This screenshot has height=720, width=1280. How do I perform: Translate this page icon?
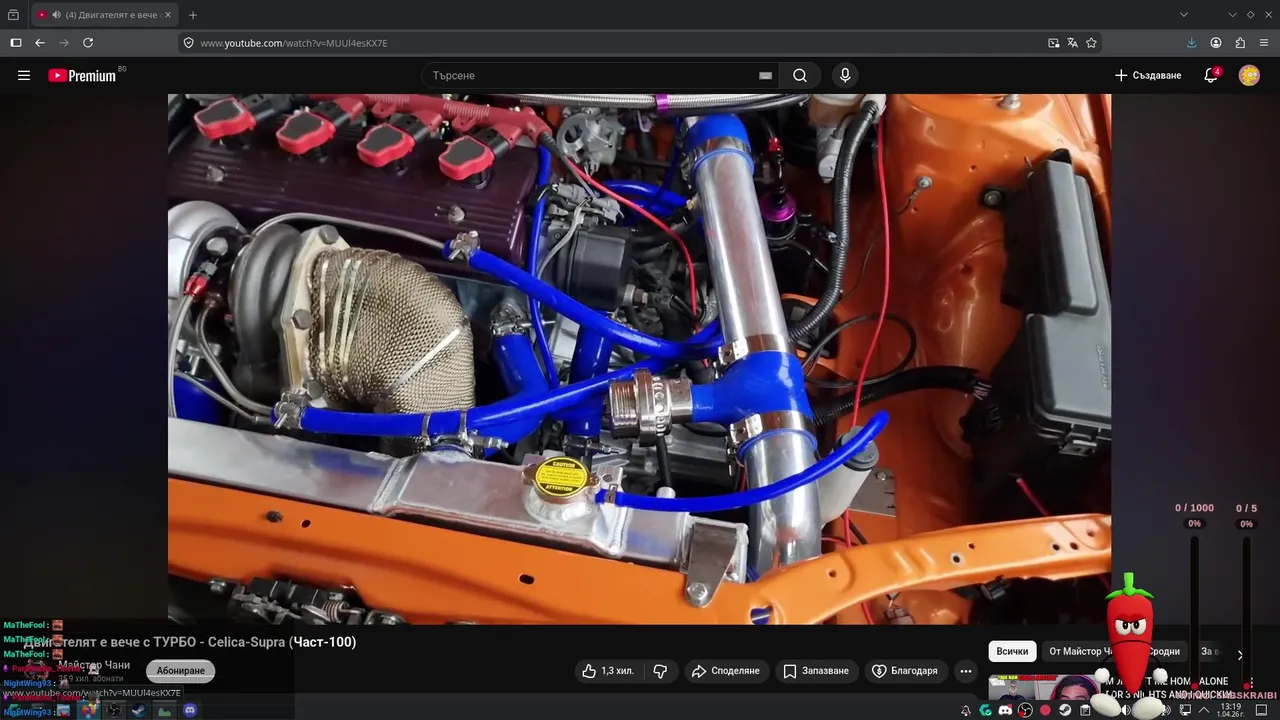[1072, 43]
